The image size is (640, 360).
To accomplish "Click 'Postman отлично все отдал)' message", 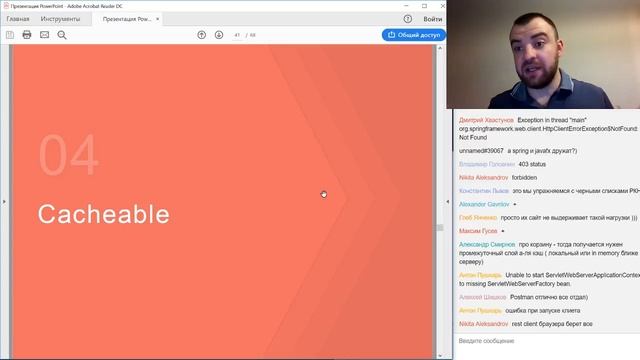I will (x=549, y=297).
